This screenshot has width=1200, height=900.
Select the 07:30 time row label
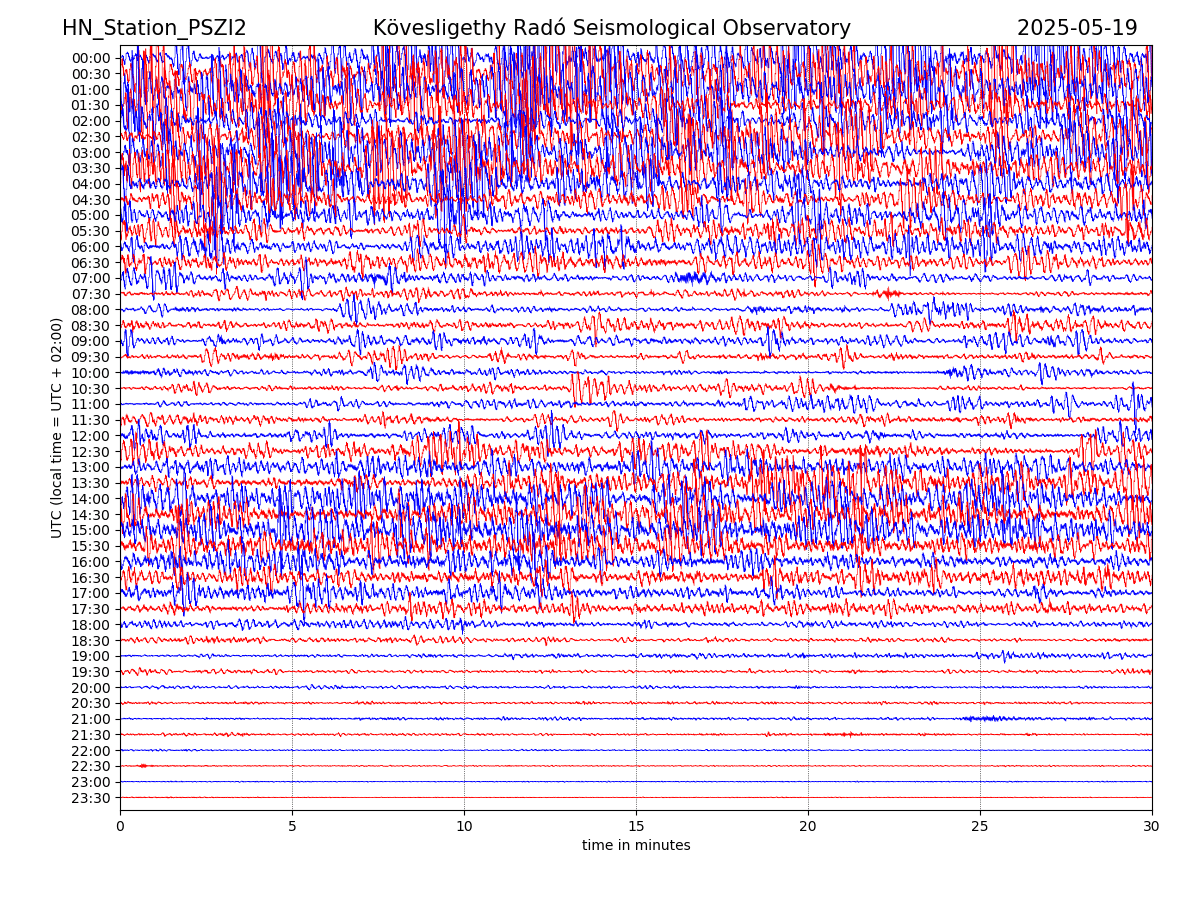click(90, 294)
